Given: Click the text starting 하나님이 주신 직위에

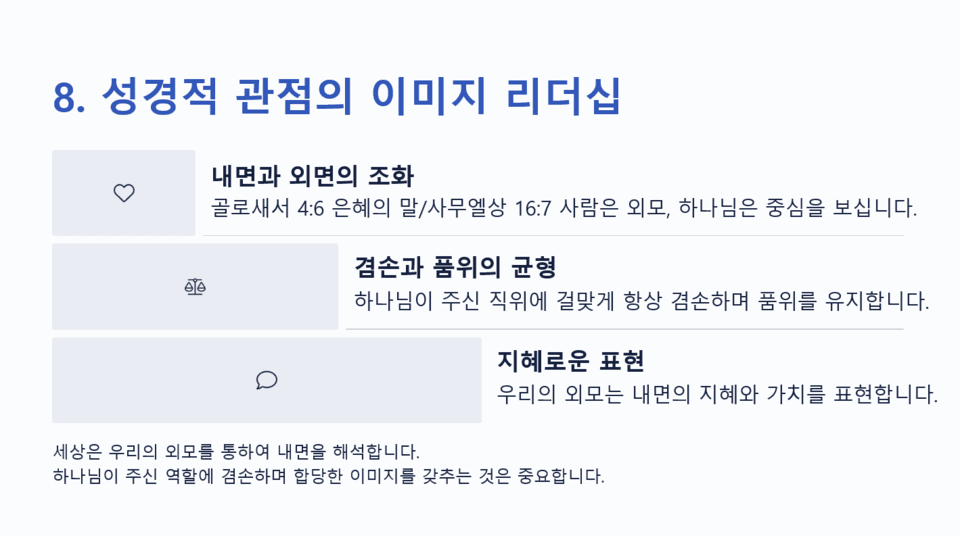Looking at the screenshot, I should (642, 301).
